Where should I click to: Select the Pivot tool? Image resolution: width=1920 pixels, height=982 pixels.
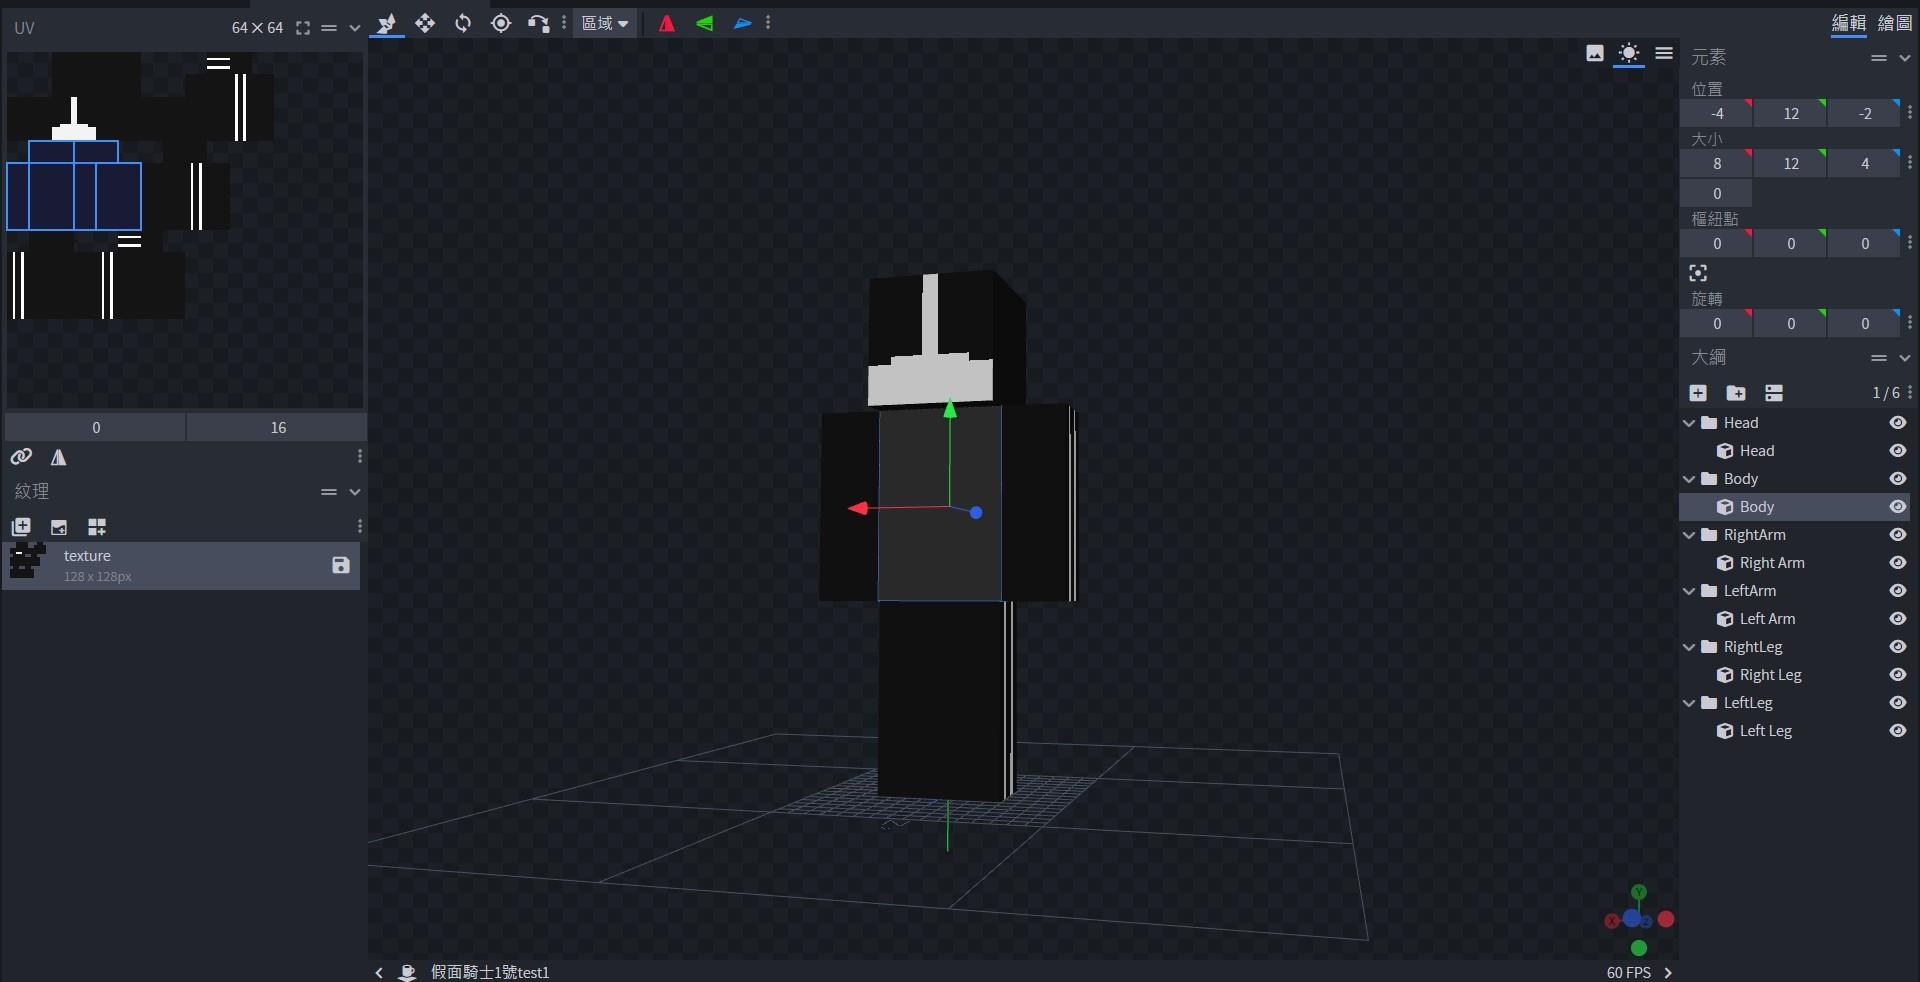click(501, 24)
